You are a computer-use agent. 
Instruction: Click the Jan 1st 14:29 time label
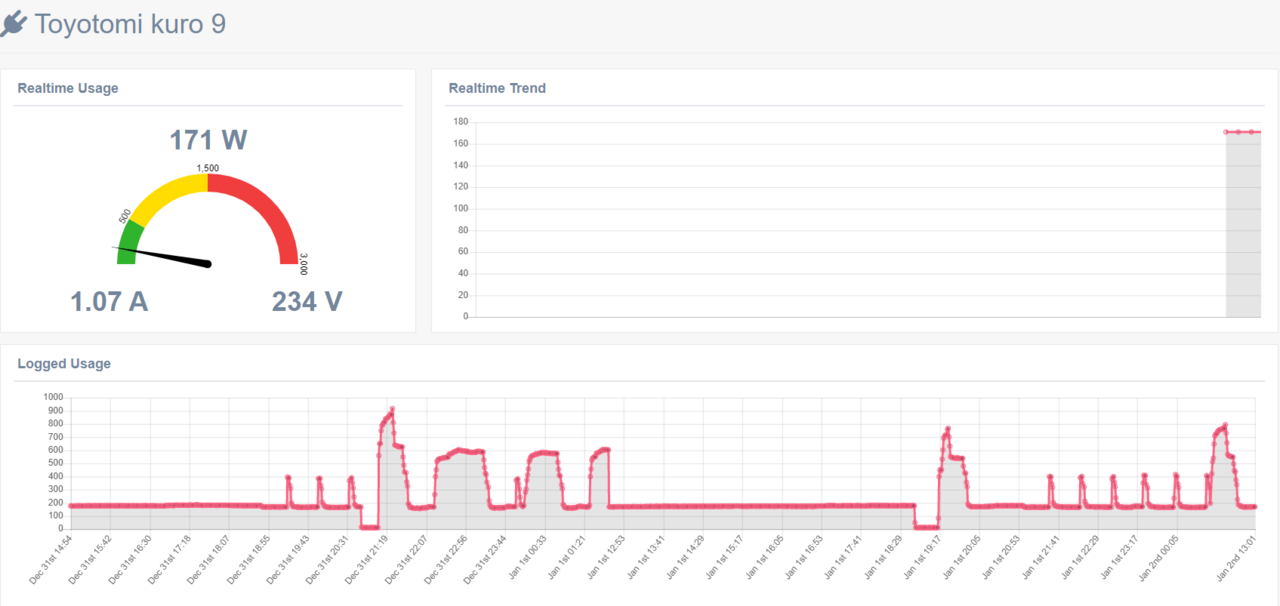683,556
